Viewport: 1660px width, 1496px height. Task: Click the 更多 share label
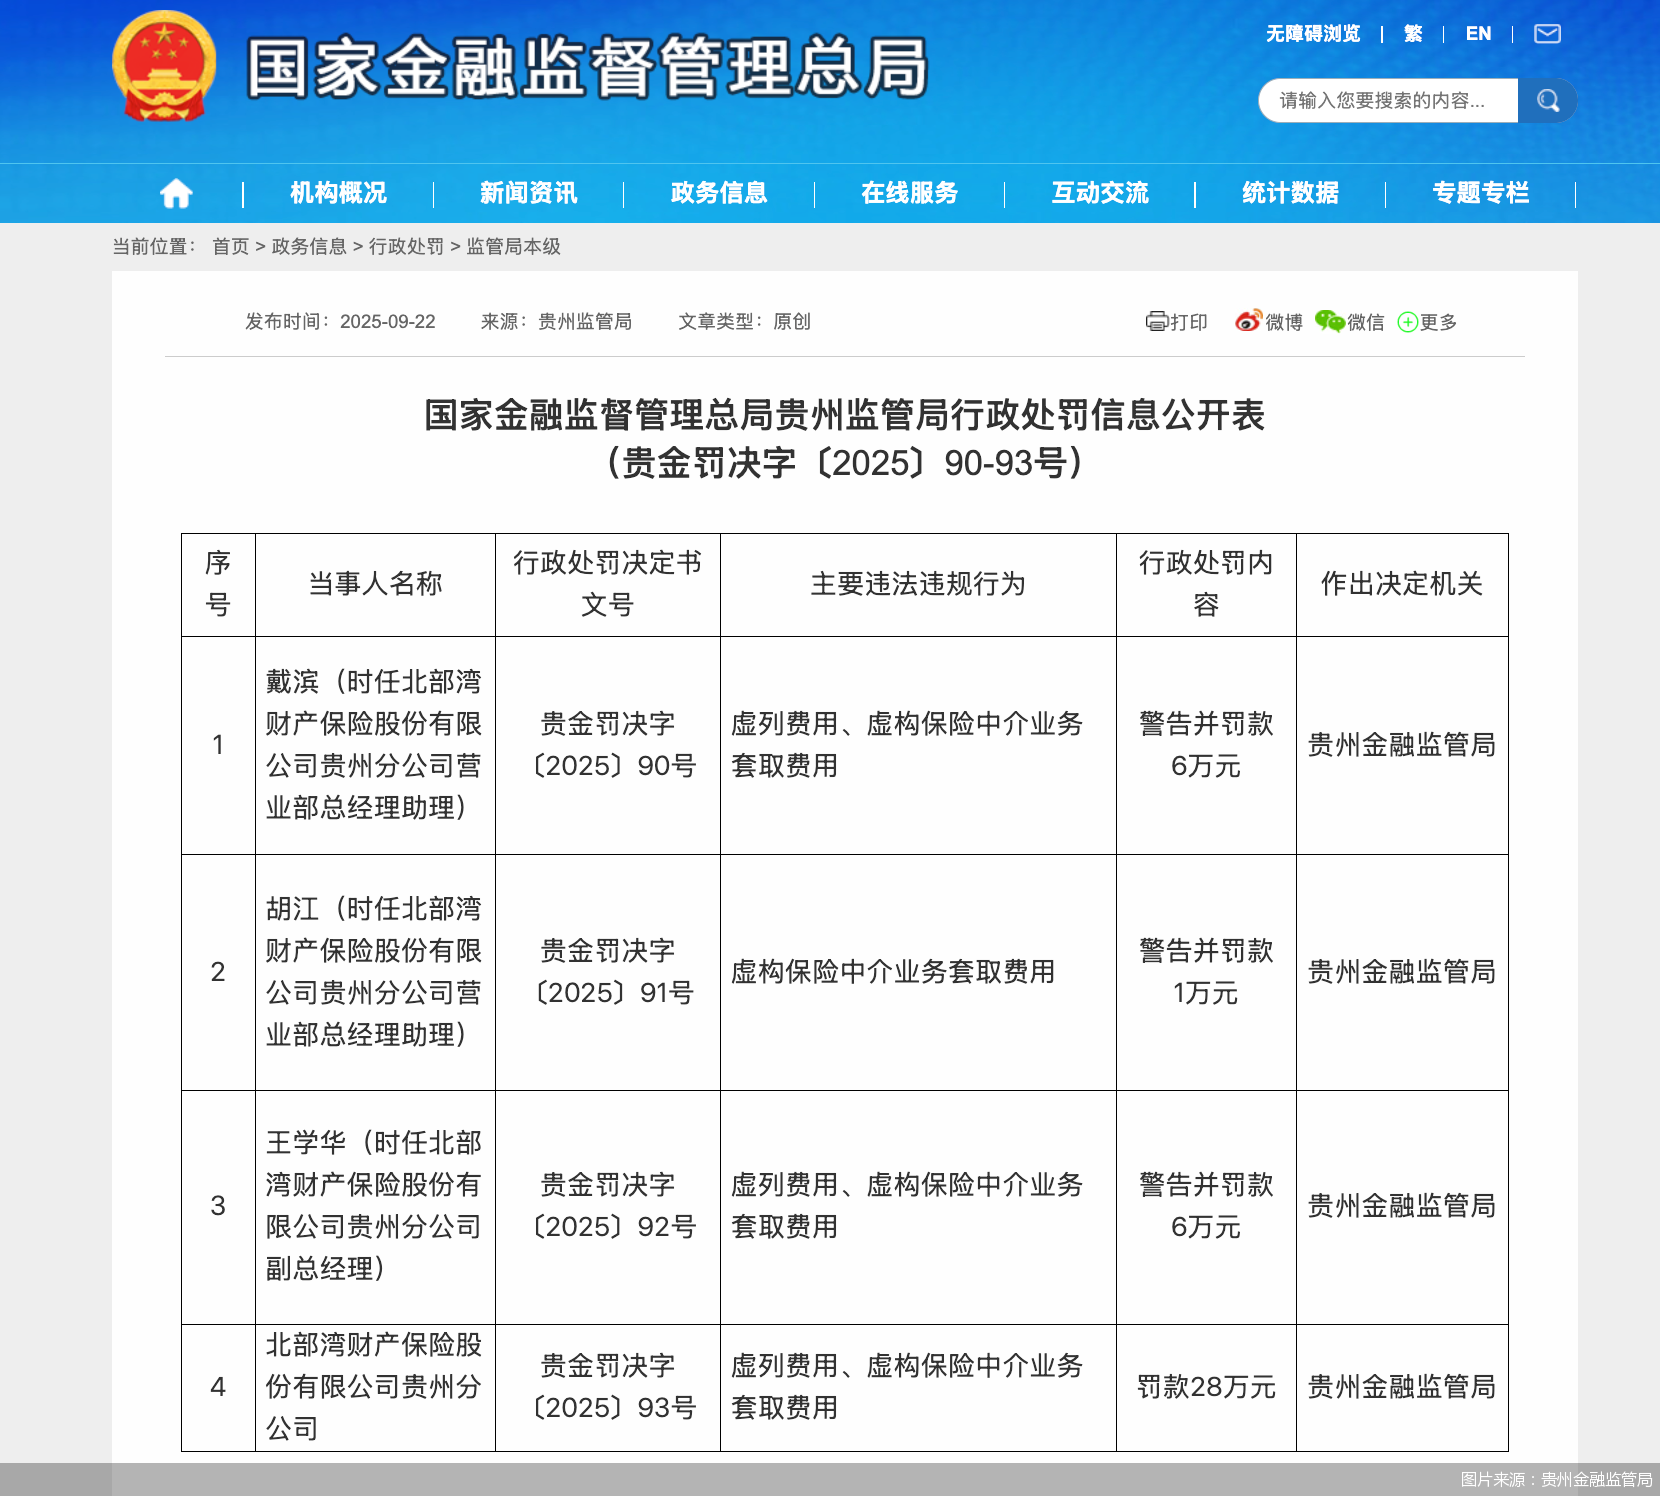pos(1438,322)
